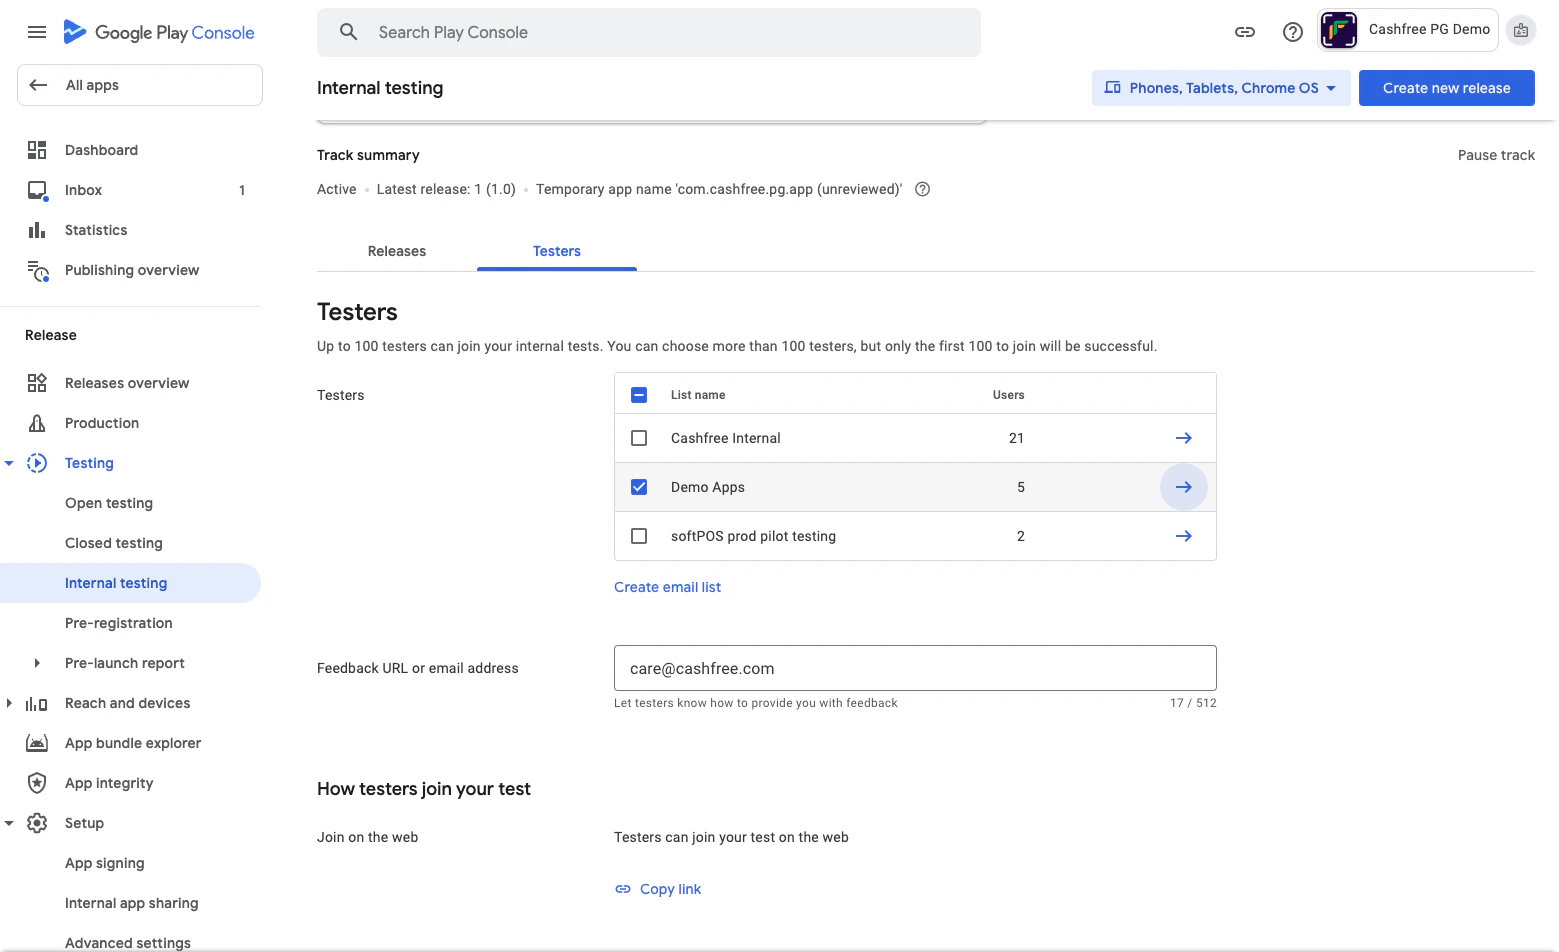
Task: Click the copy link icon in header
Action: tap(1245, 32)
